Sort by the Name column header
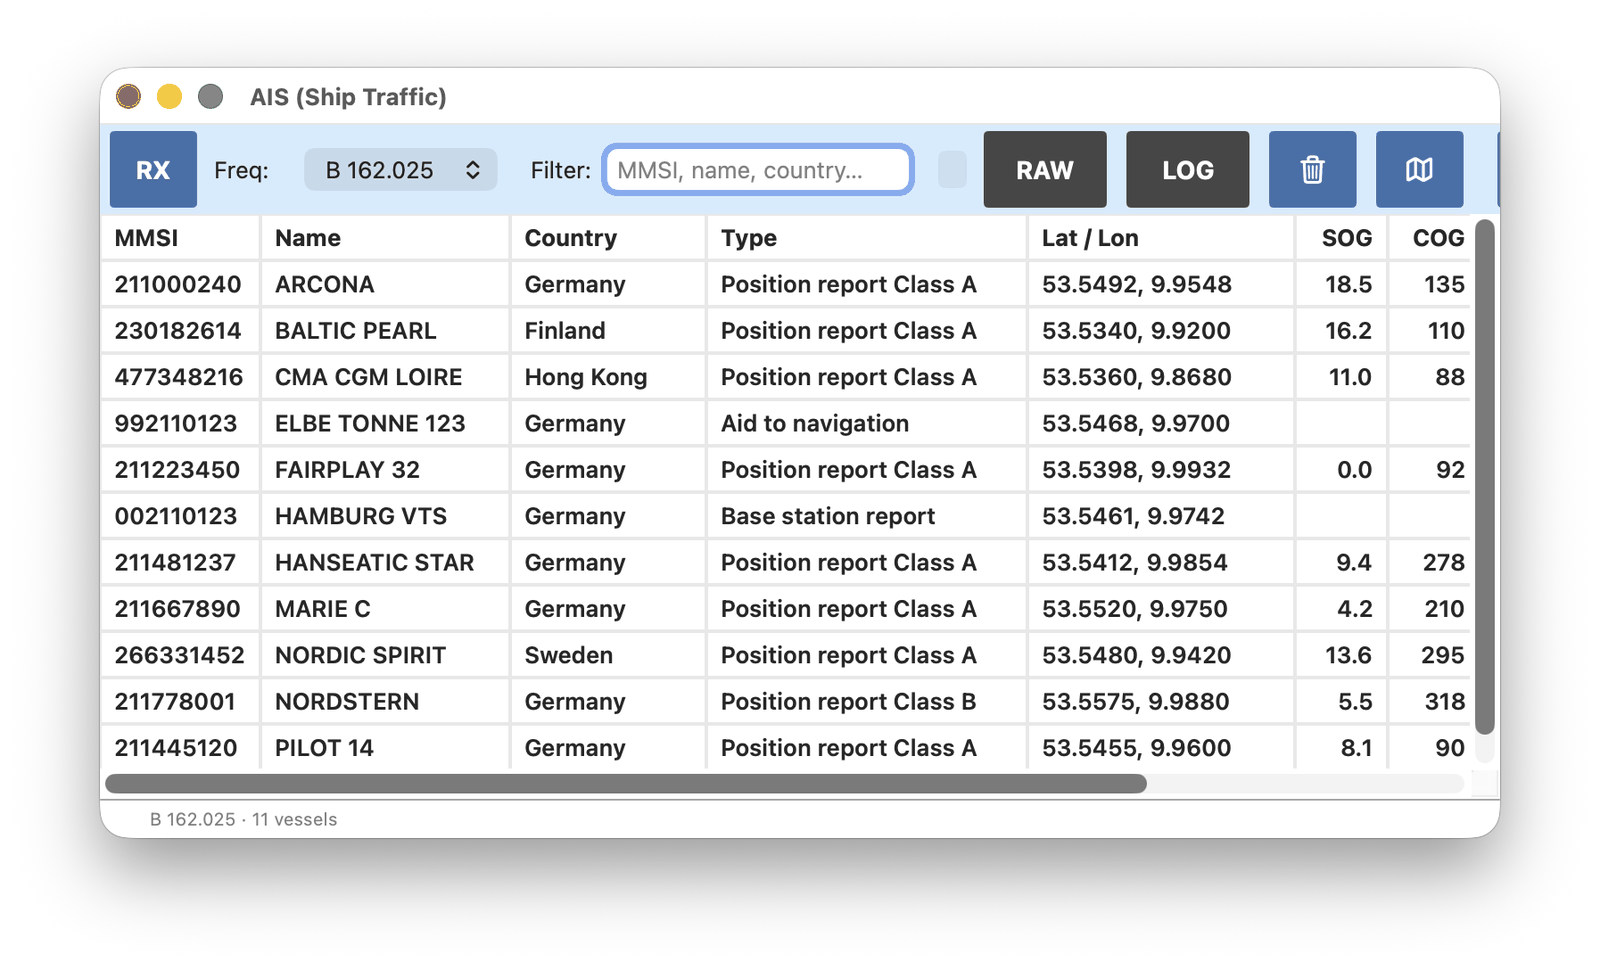Image resolution: width=1600 pixels, height=970 pixels. point(385,238)
